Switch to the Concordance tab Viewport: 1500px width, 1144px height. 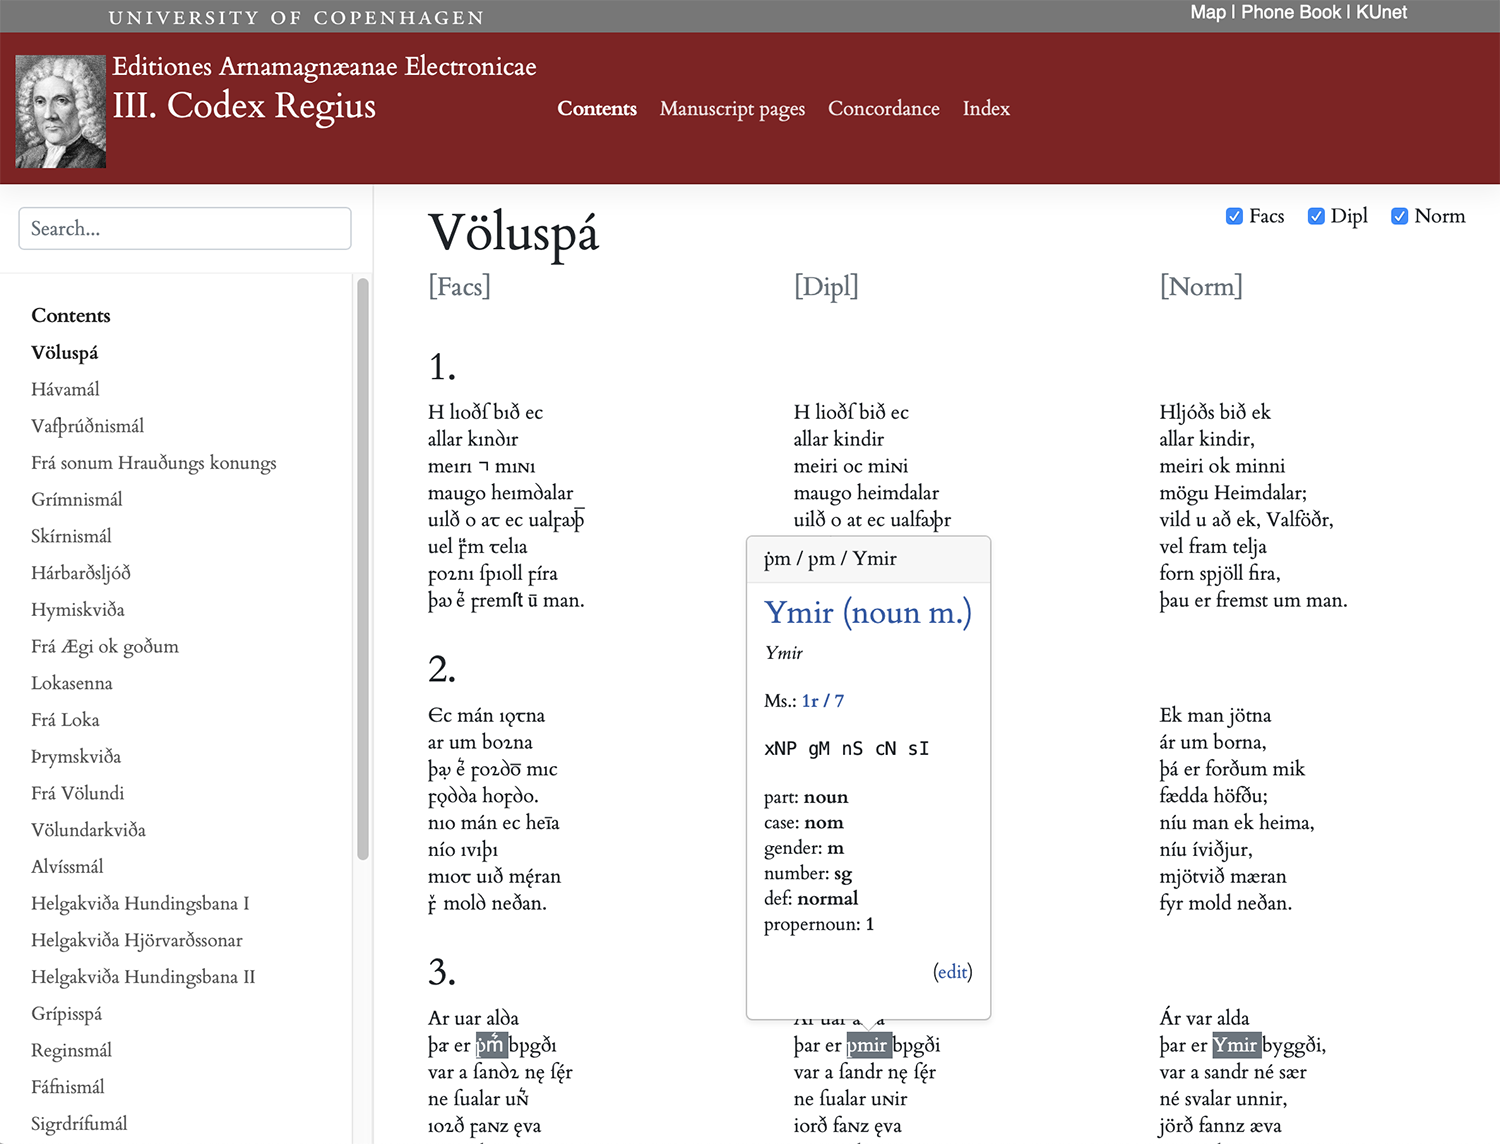884,108
